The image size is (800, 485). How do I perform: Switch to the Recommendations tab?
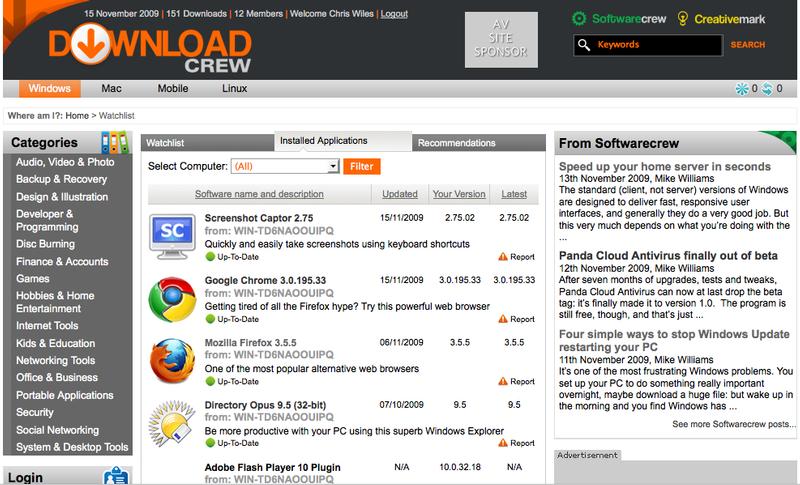[x=479, y=143]
